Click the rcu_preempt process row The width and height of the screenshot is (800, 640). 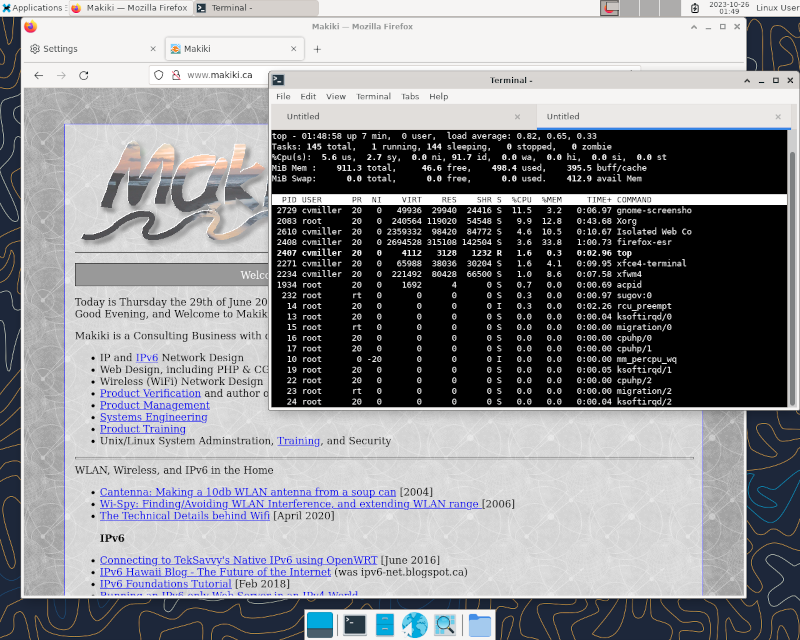coord(529,306)
